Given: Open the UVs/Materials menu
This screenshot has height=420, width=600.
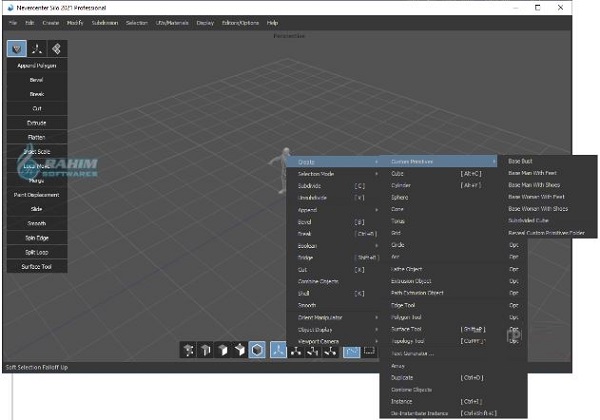Looking at the screenshot, I should click(x=170, y=21).
